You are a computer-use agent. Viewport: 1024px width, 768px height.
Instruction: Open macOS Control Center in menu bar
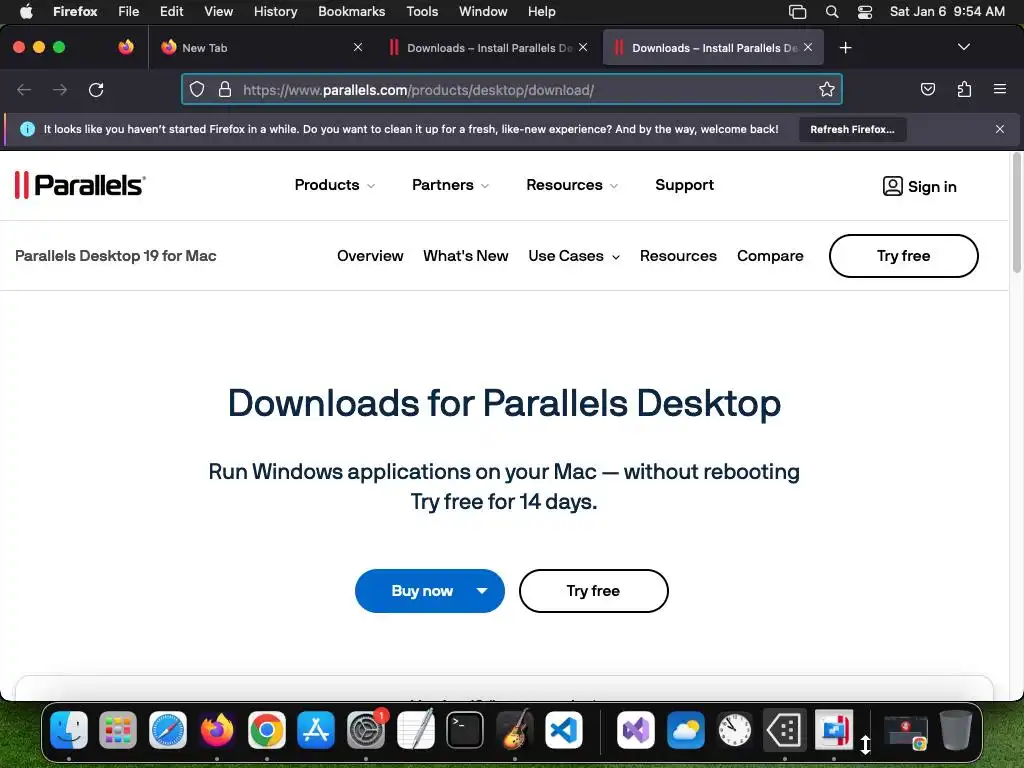[x=865, y=12]
